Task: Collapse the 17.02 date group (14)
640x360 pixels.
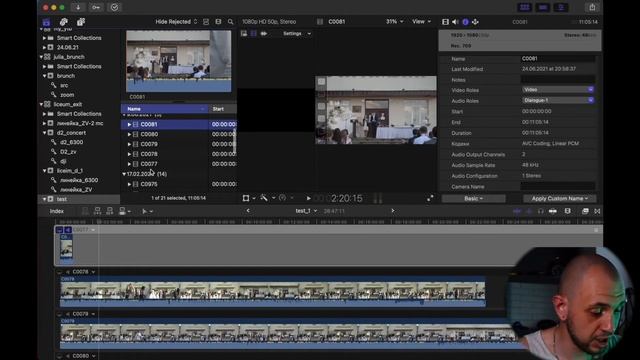Action: (124, 174)
